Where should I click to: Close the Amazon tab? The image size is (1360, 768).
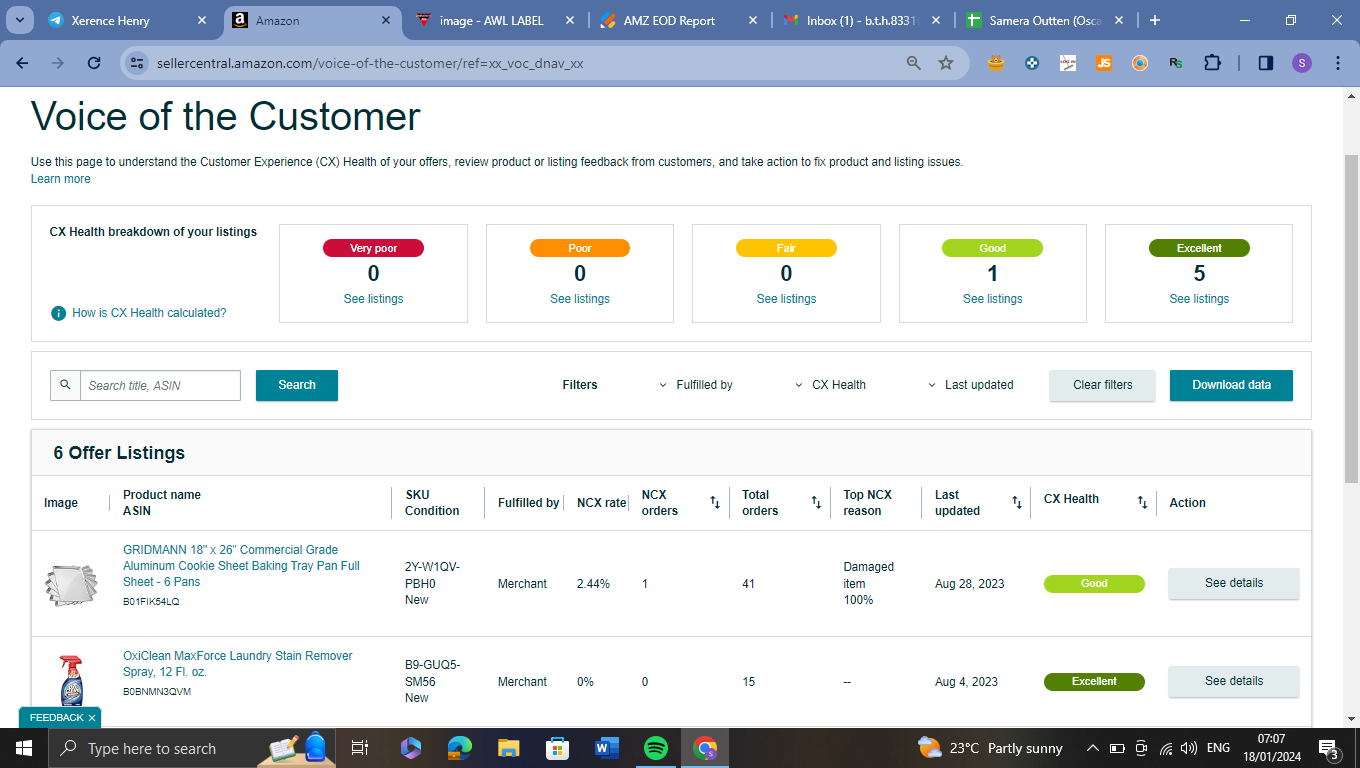click(x=386, y=20)
